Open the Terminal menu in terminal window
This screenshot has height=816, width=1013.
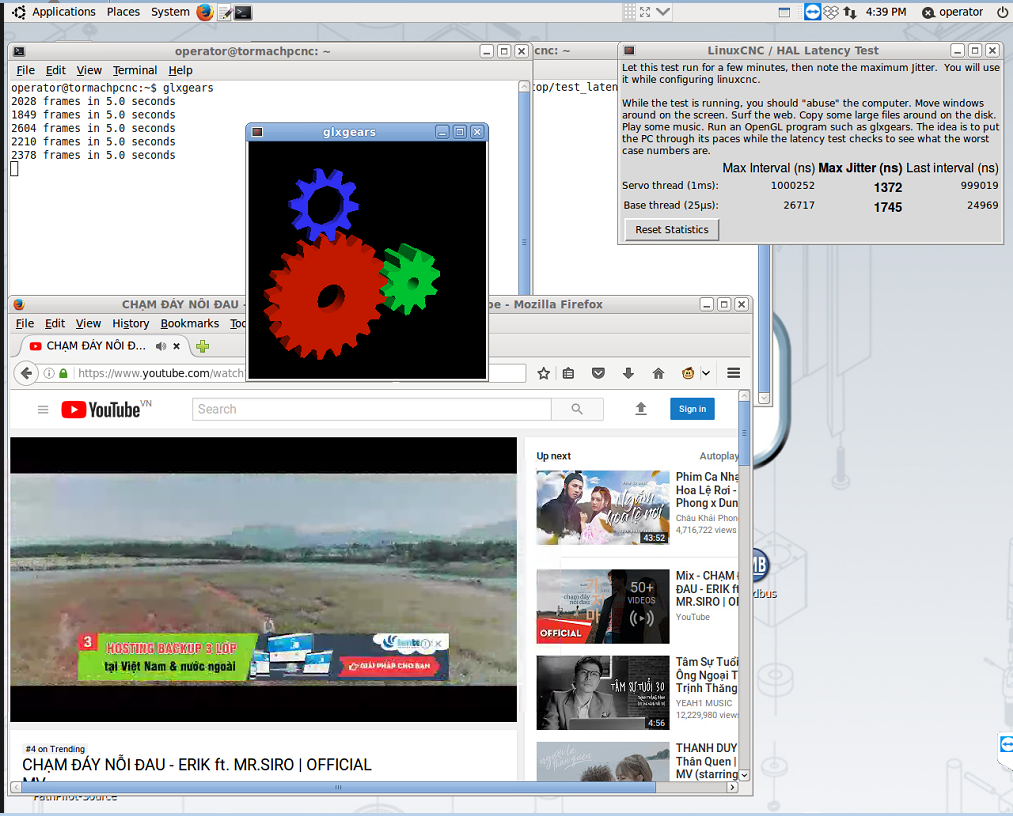tap(135, 70)
